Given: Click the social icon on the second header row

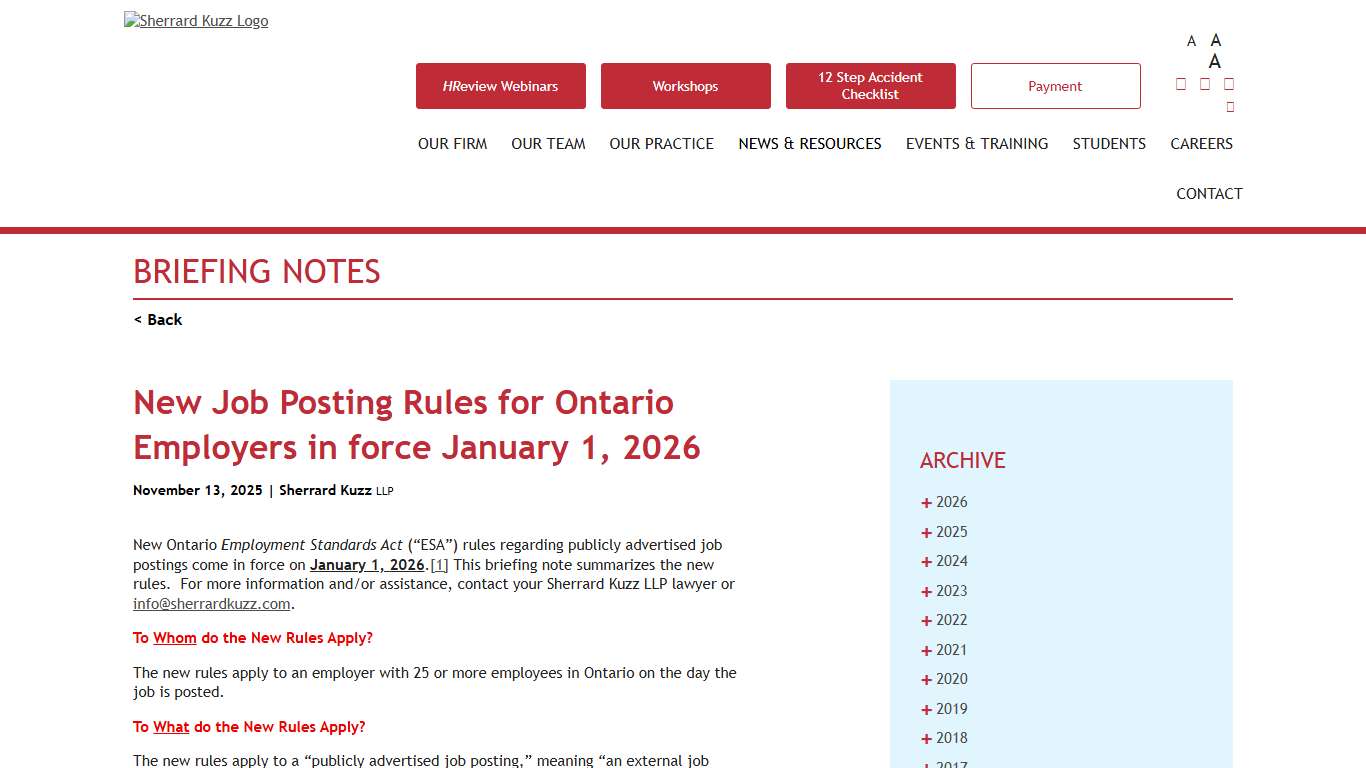Looking at the screenshot, I should 1229,106.
